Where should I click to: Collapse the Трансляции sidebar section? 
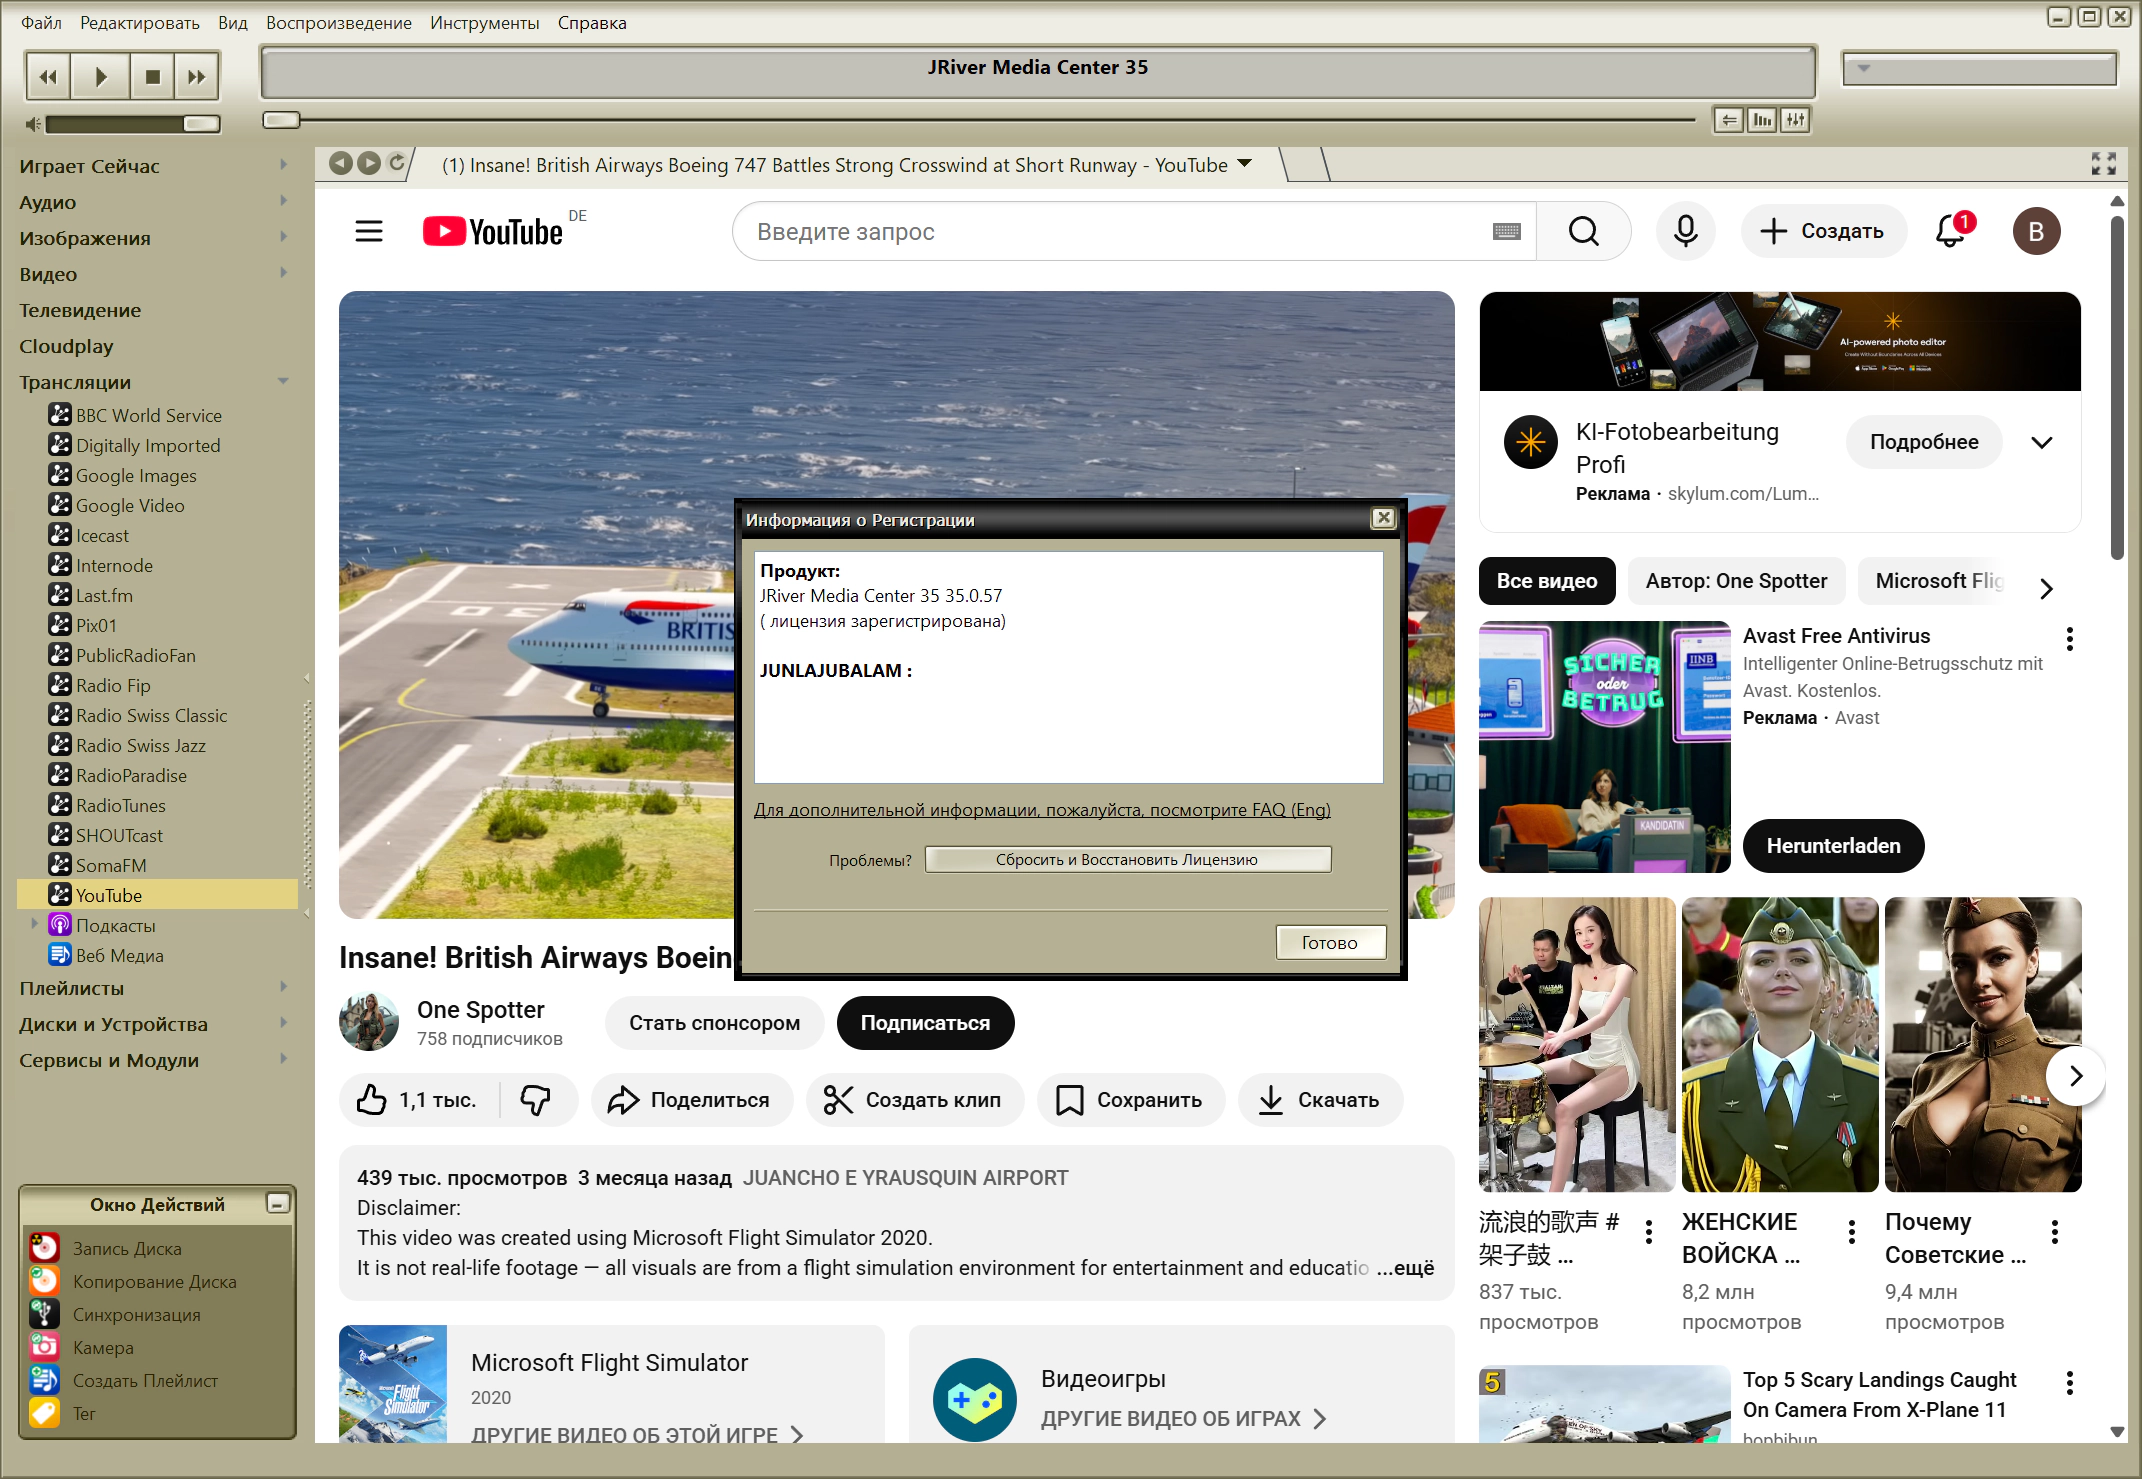283,382
